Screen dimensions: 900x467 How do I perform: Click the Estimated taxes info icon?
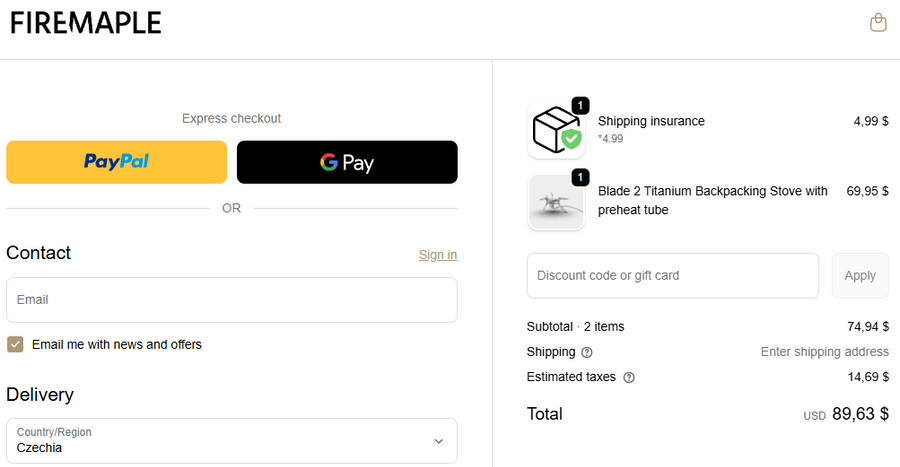pyautogui.click(x=629, y=378)
